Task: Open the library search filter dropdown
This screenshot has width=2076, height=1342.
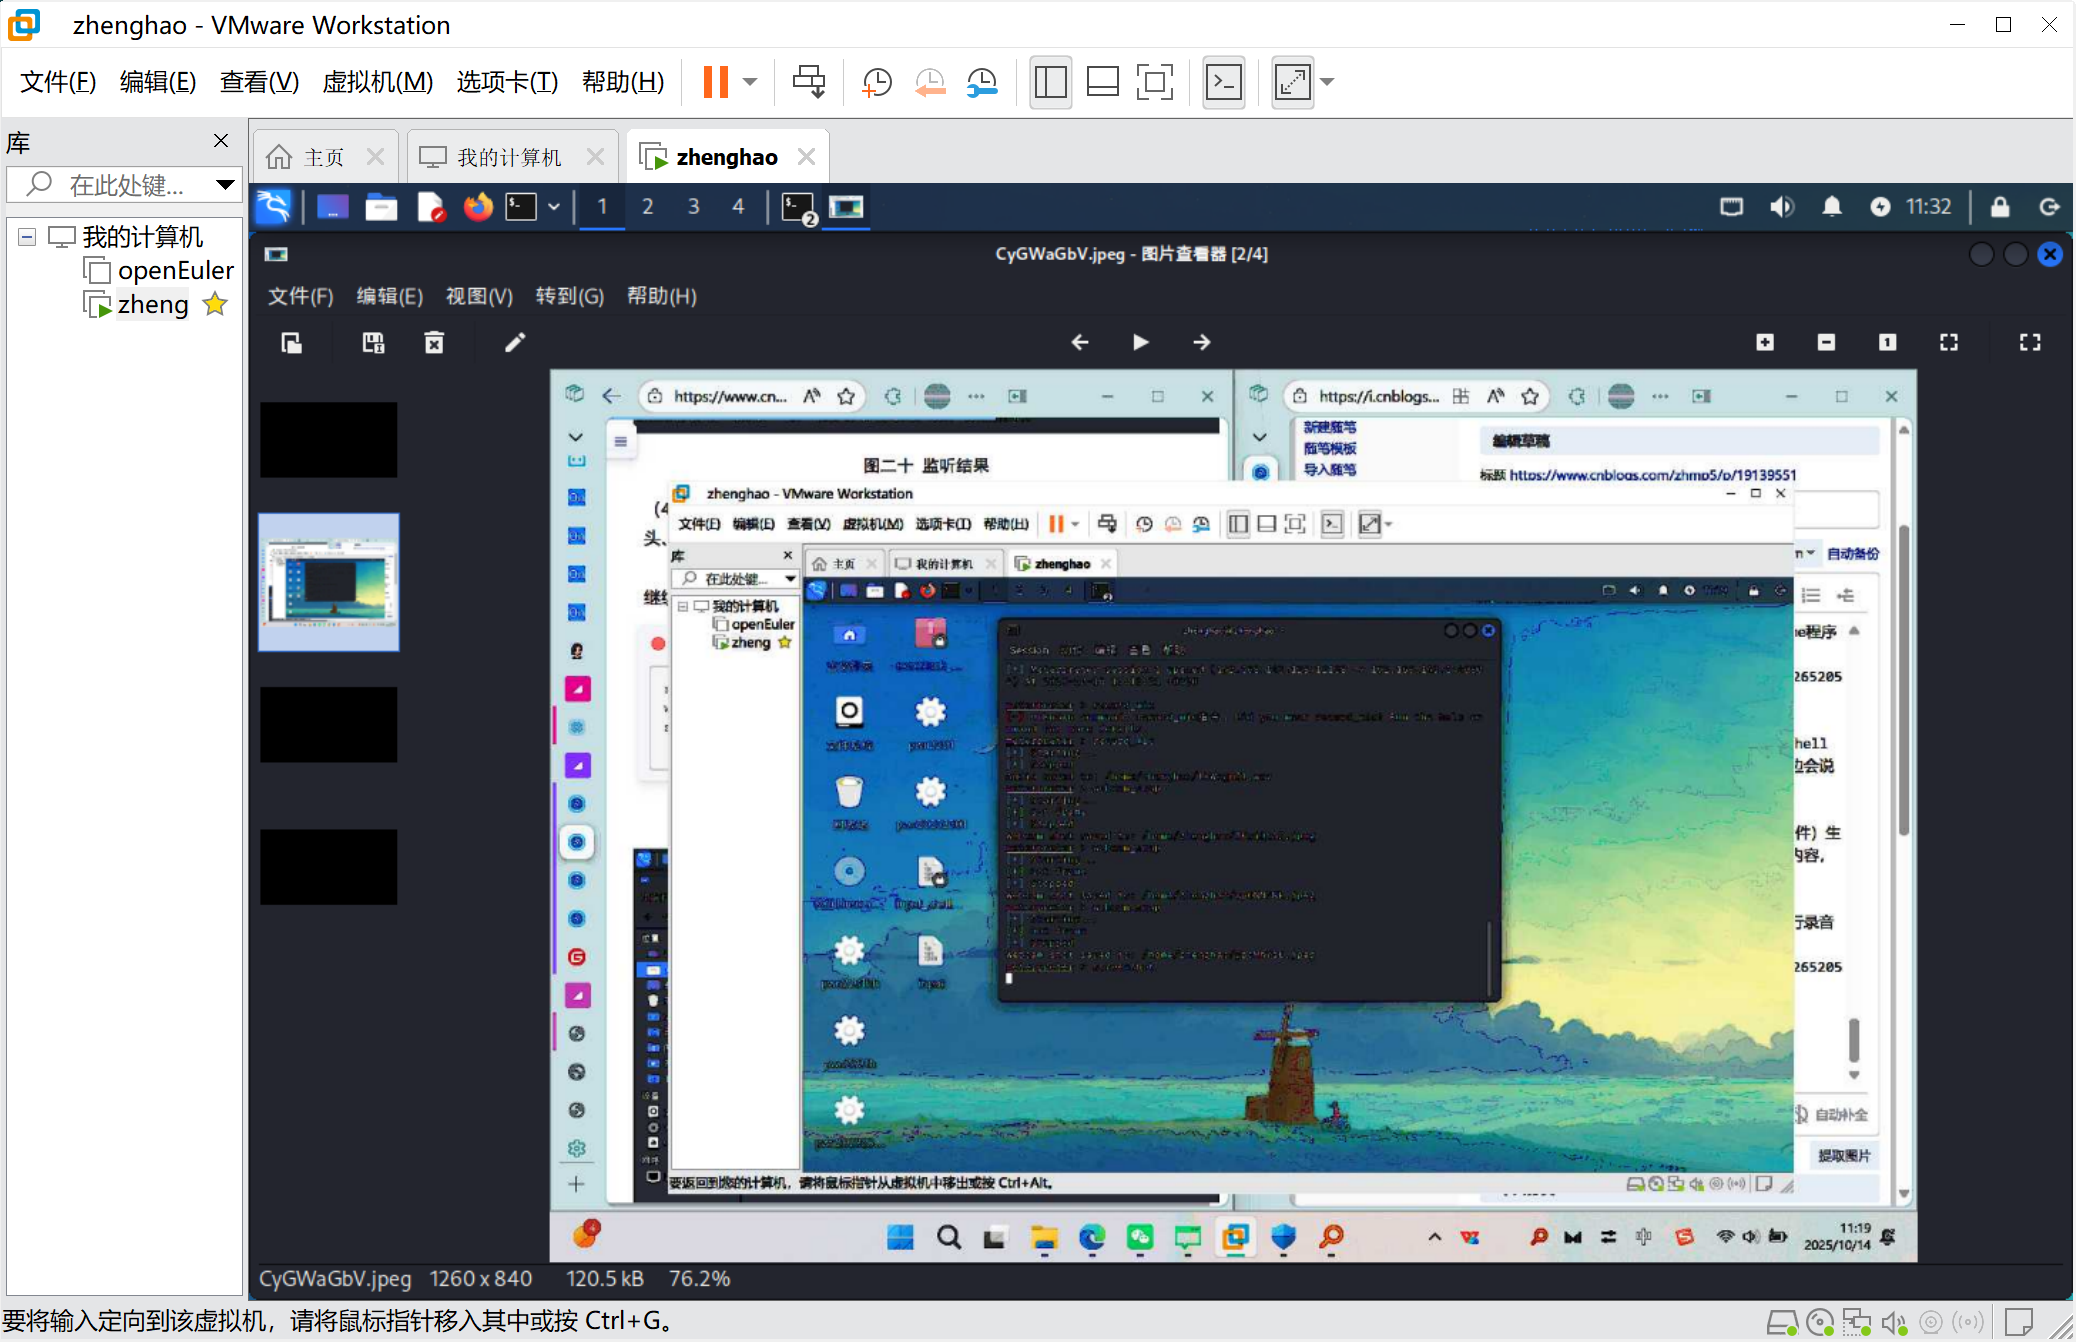Action: pyautogui.click(x=225, y=184)
